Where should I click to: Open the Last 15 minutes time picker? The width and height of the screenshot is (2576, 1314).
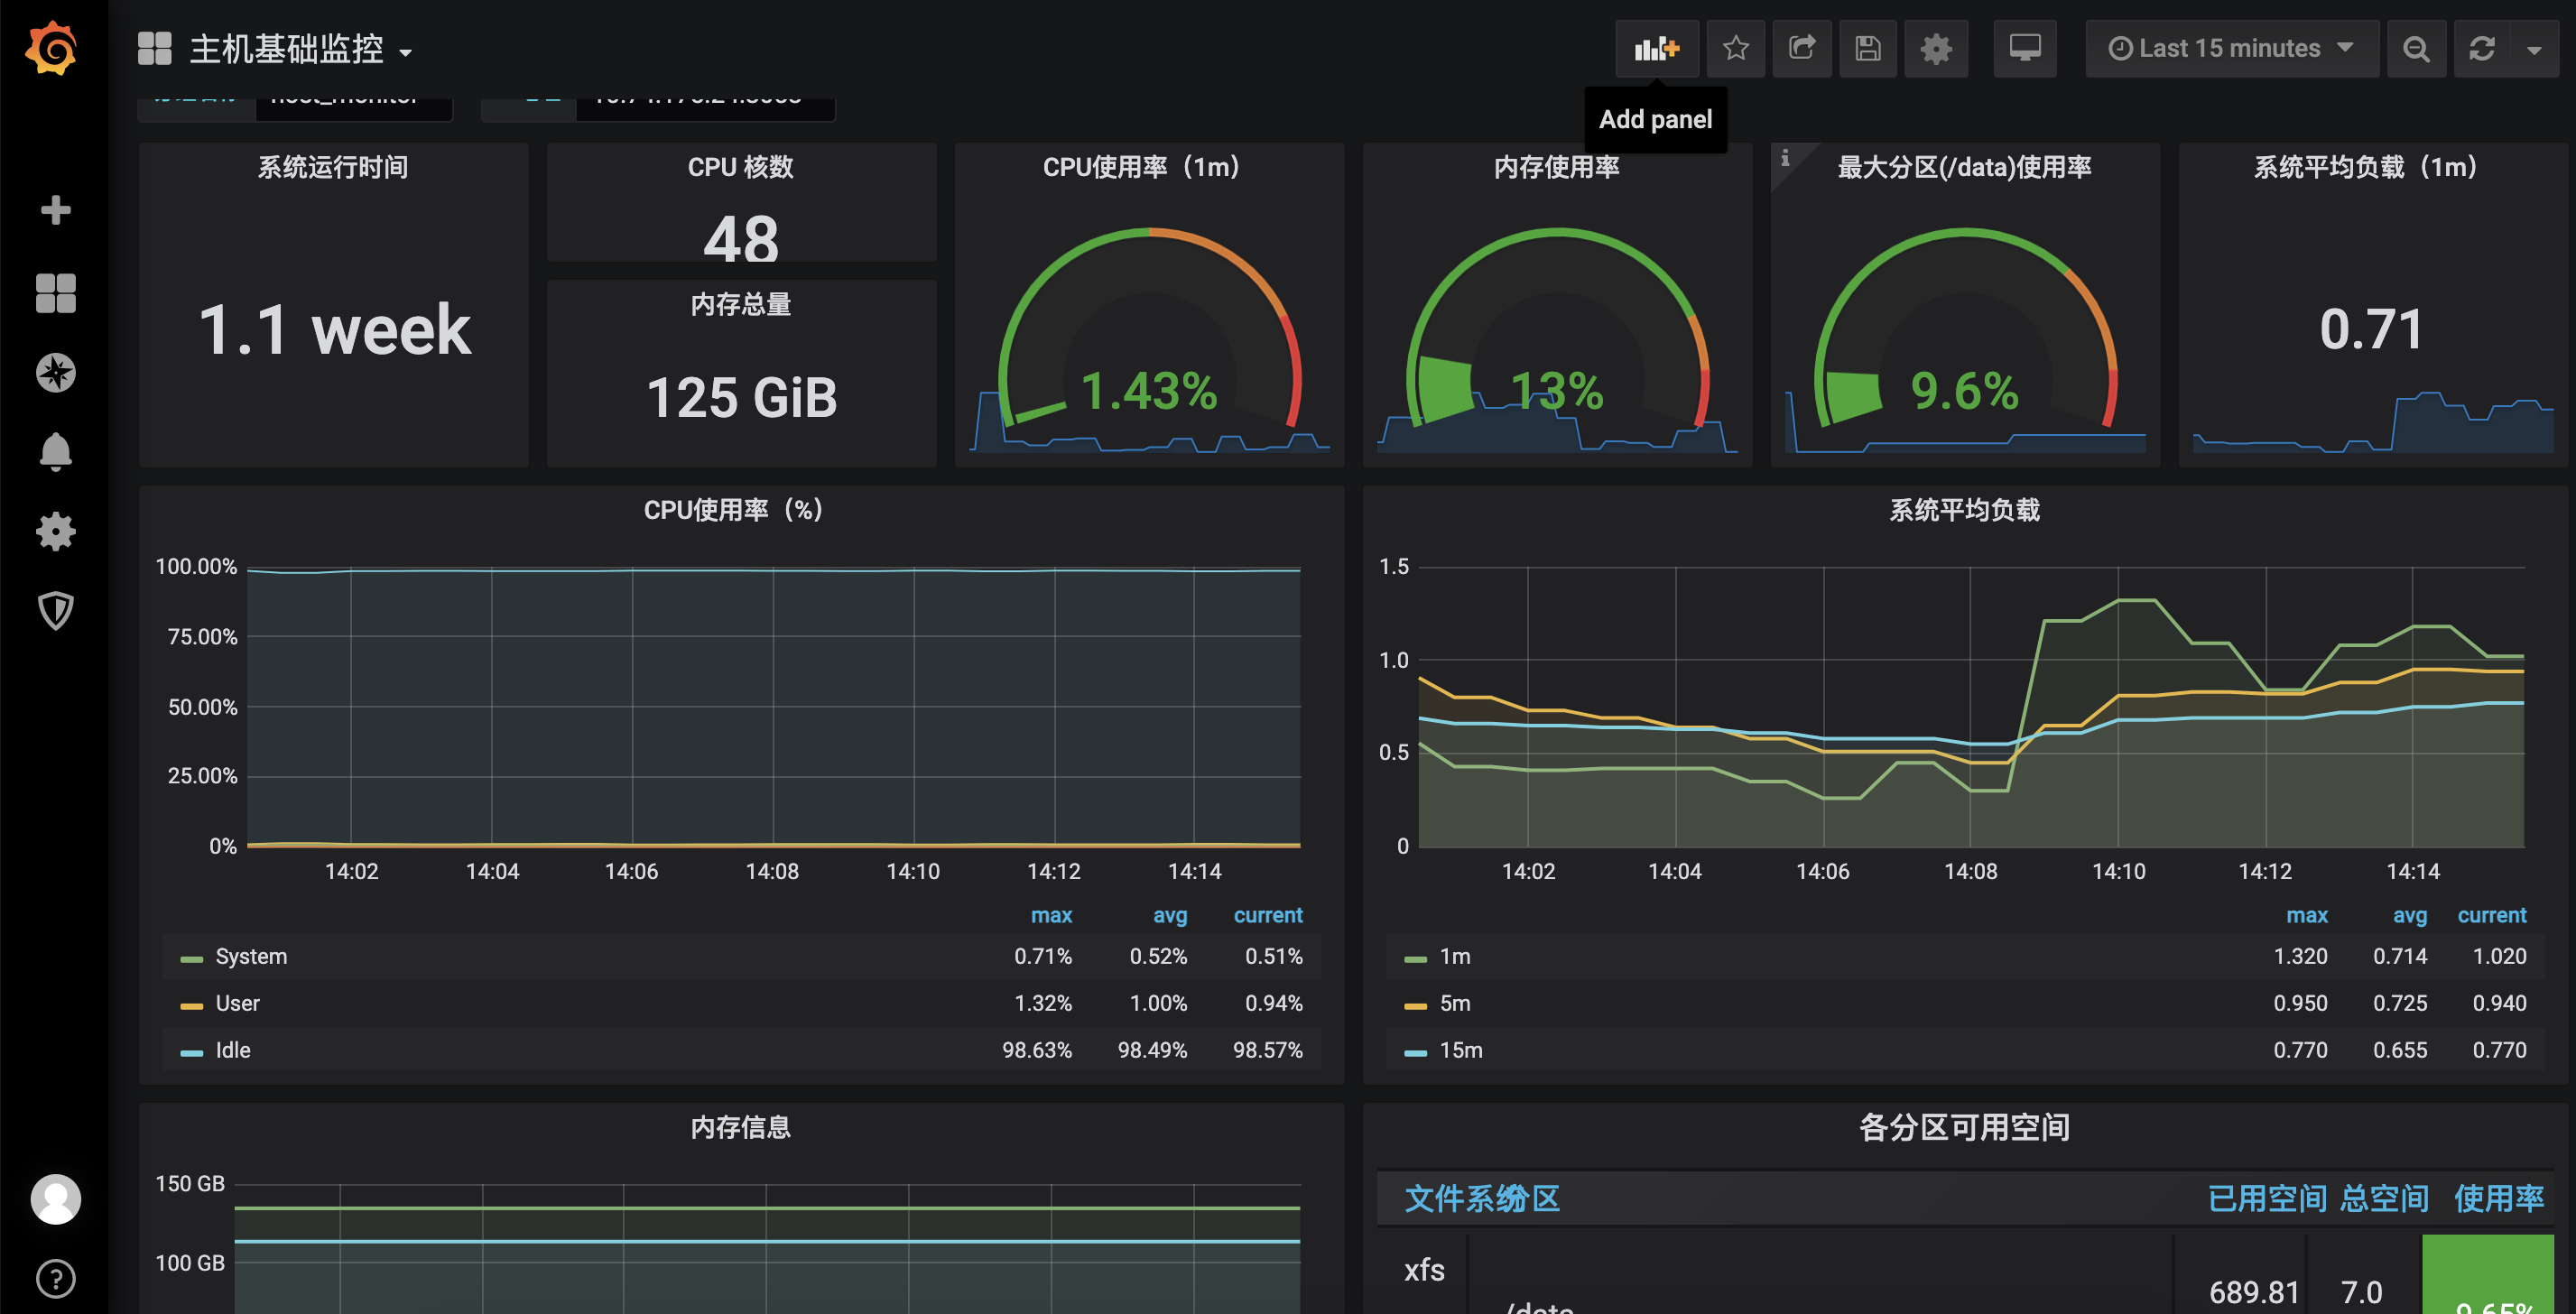[x=2230, y=47]
